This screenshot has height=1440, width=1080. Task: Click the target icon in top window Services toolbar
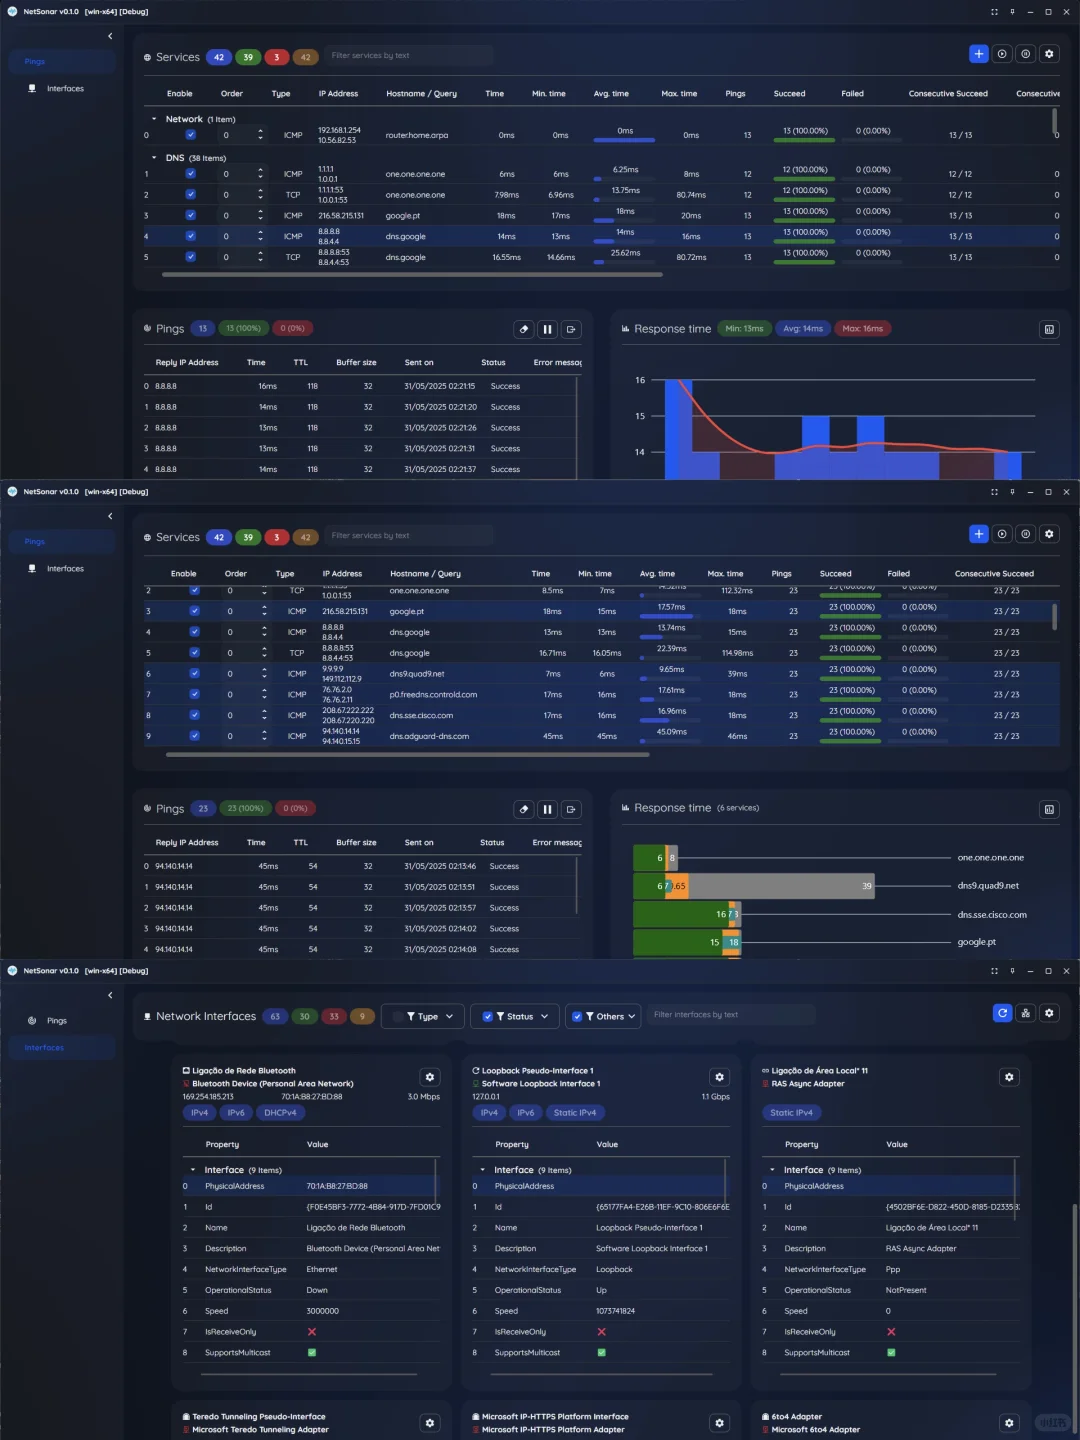[x=1025, y=54]
